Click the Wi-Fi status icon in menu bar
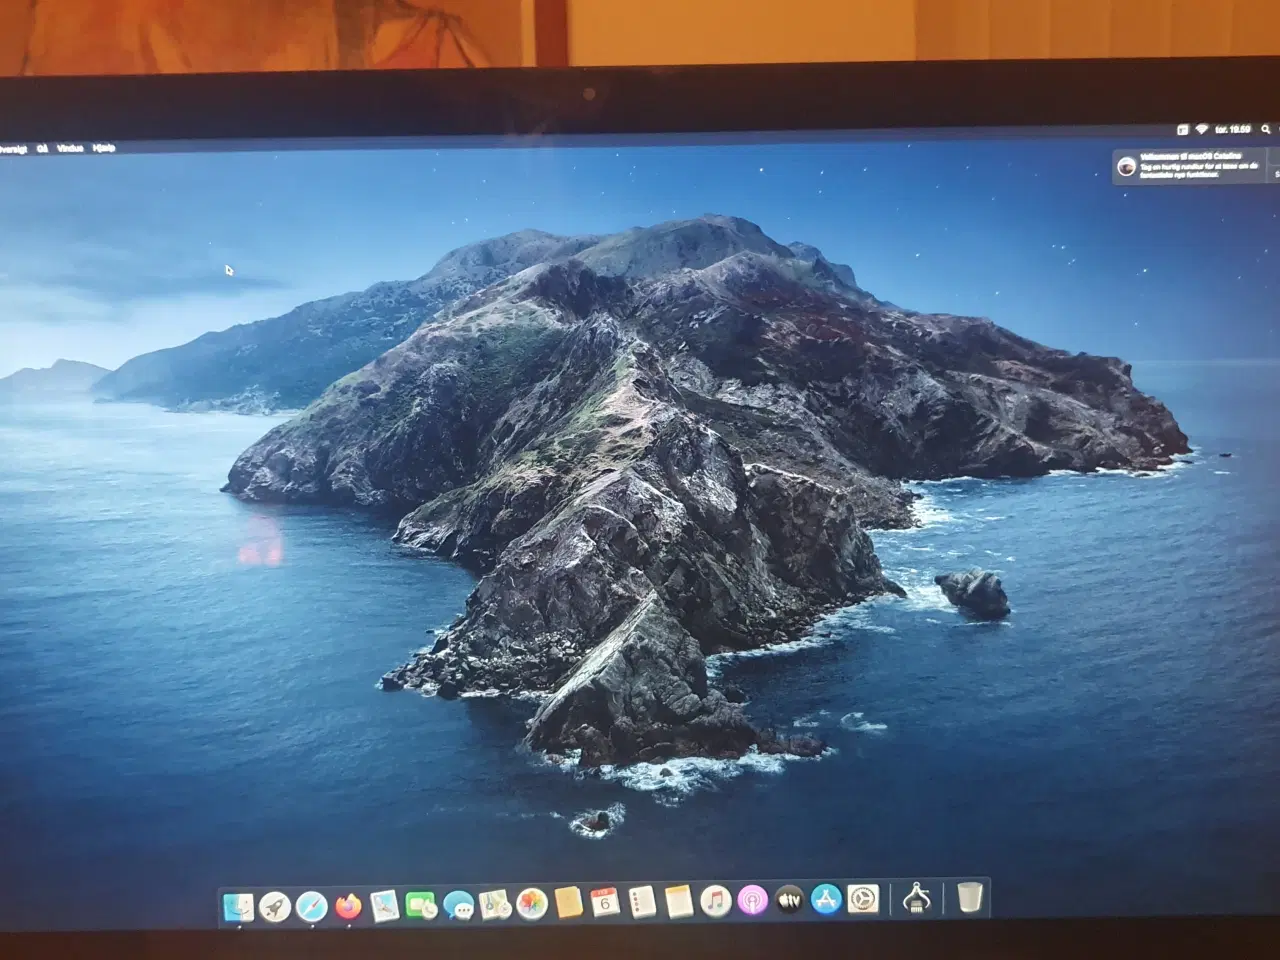 (1201, 131)
